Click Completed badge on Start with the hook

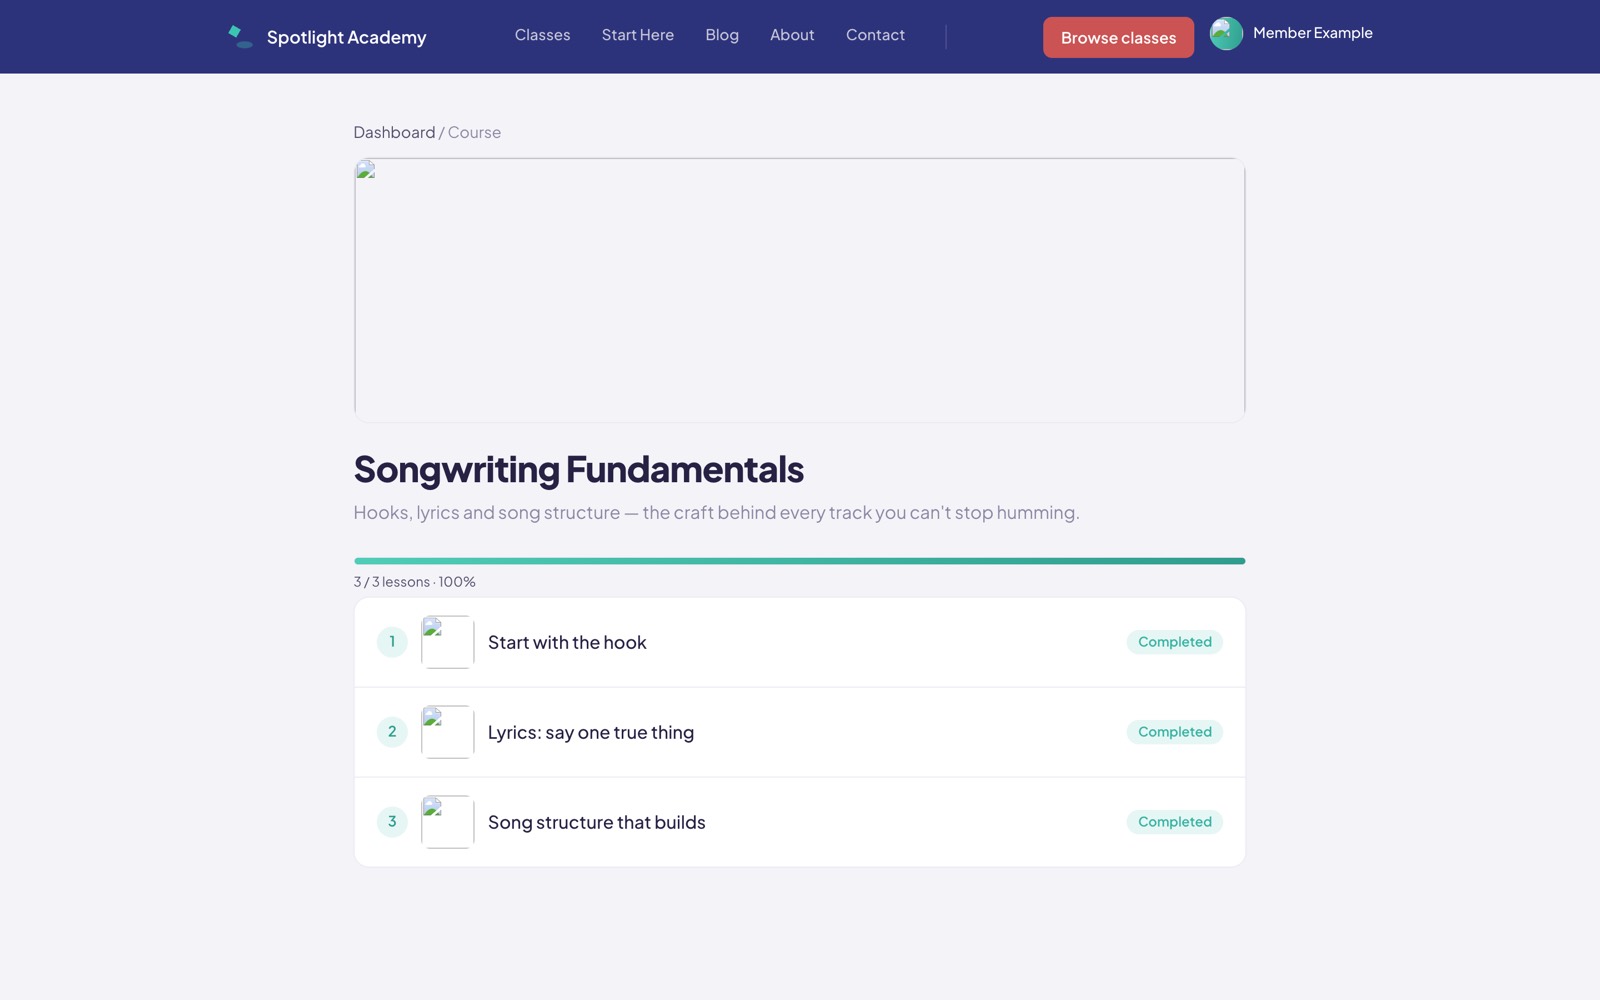[x=1174, y=642]
